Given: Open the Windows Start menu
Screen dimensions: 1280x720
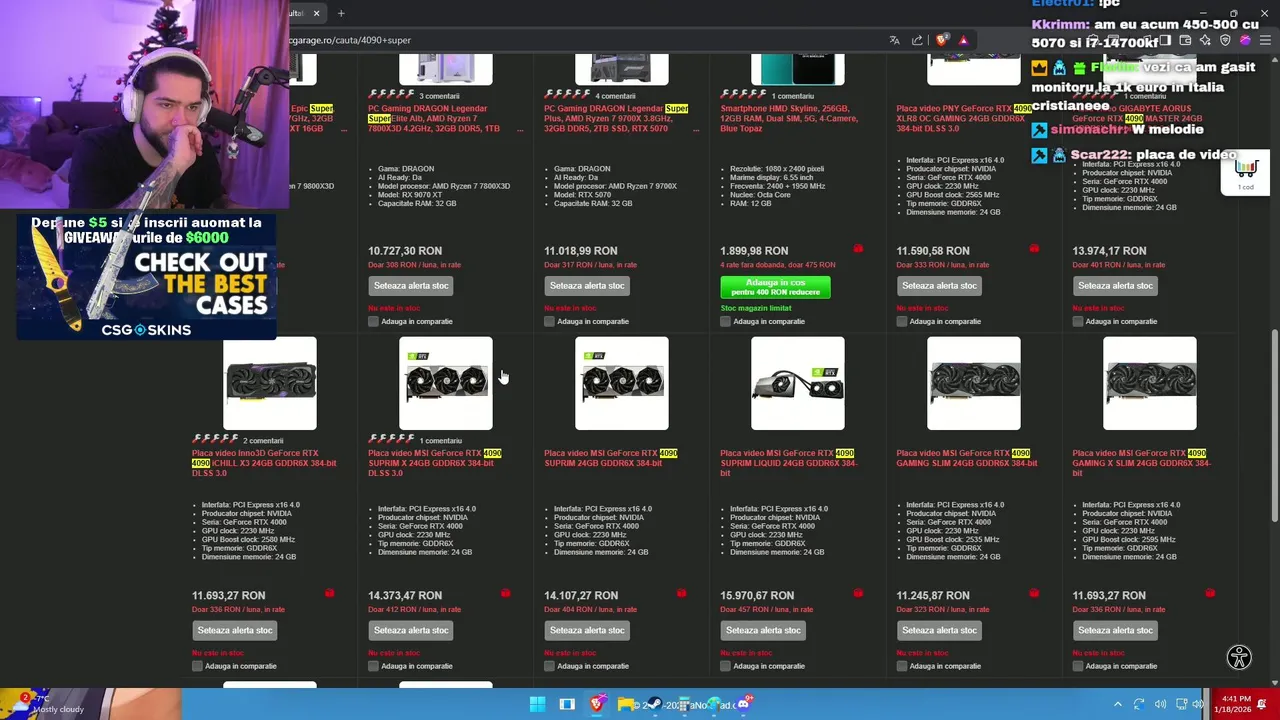Looking at the screenshot, I should coord(537,704).
